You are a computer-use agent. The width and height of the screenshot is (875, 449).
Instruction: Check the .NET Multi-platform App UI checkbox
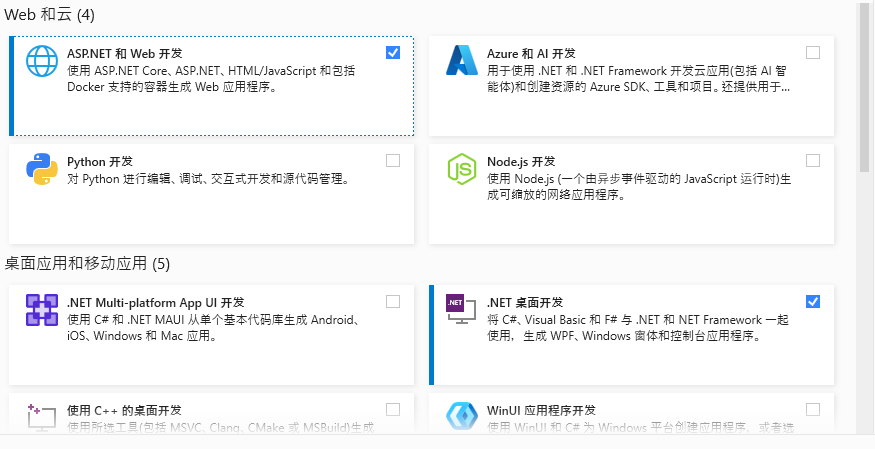coord(393,302)
